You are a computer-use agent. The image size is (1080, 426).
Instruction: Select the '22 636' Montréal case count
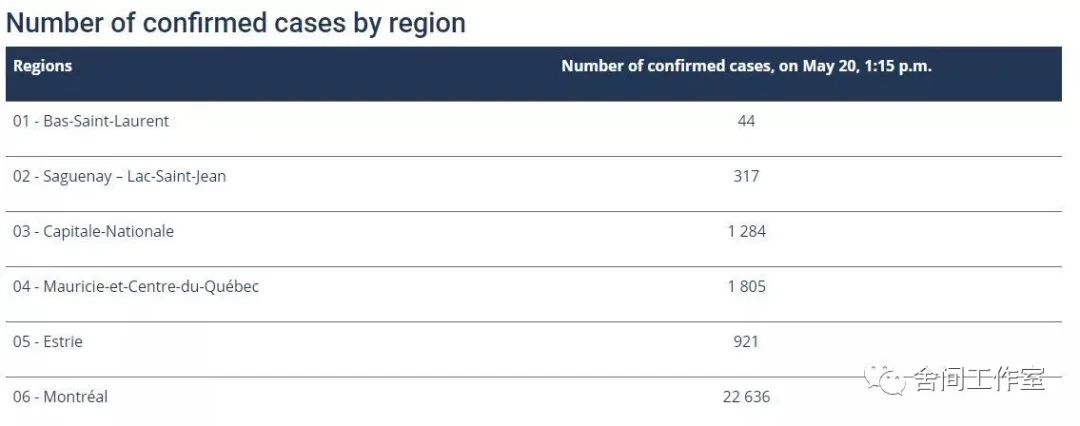pos(746,397)
